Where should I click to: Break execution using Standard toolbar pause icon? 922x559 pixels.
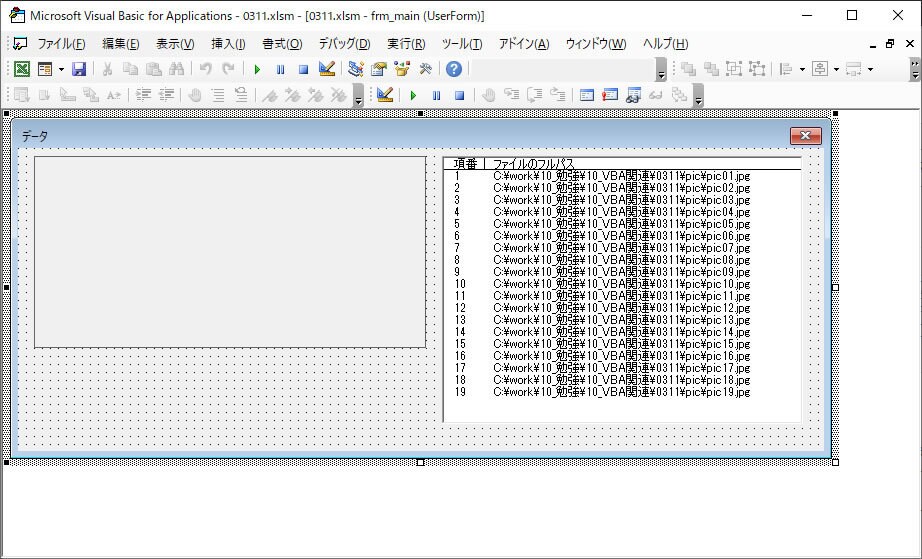[280, 69]
